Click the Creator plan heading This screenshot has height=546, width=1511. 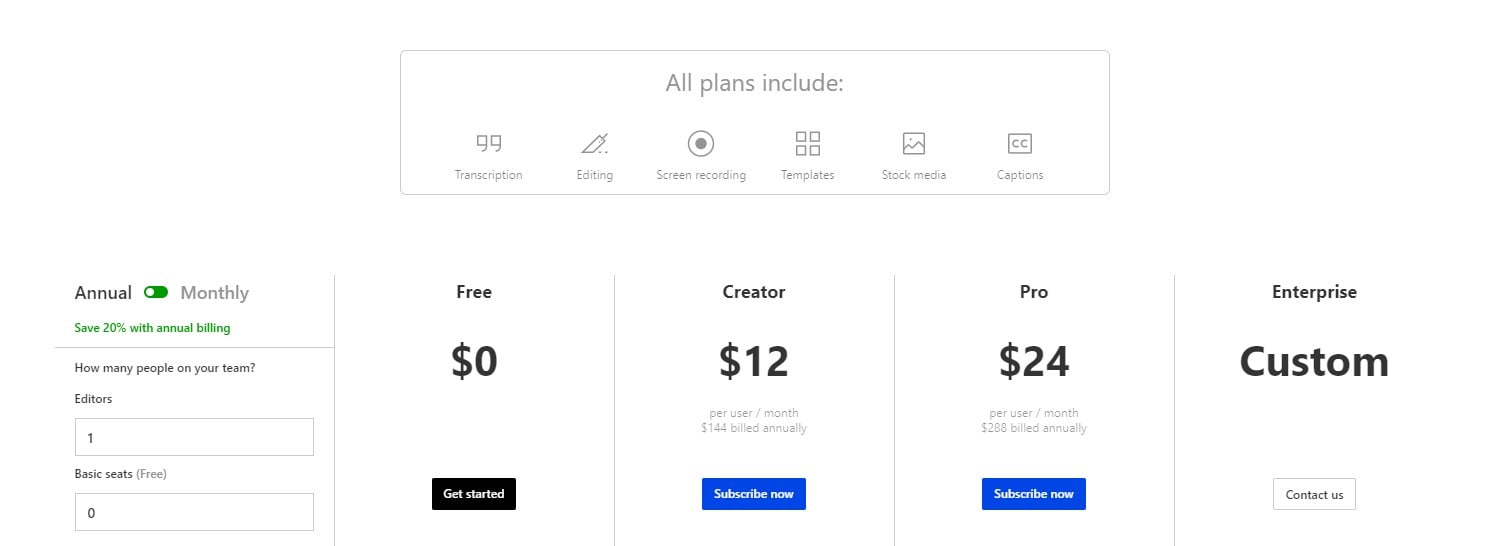point(754,292)
